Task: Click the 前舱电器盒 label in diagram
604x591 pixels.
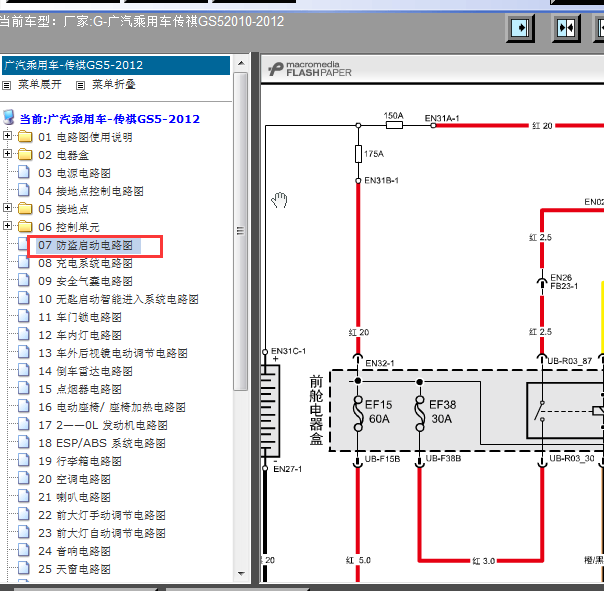Action: pyautogui.click(x=316, y=411)
